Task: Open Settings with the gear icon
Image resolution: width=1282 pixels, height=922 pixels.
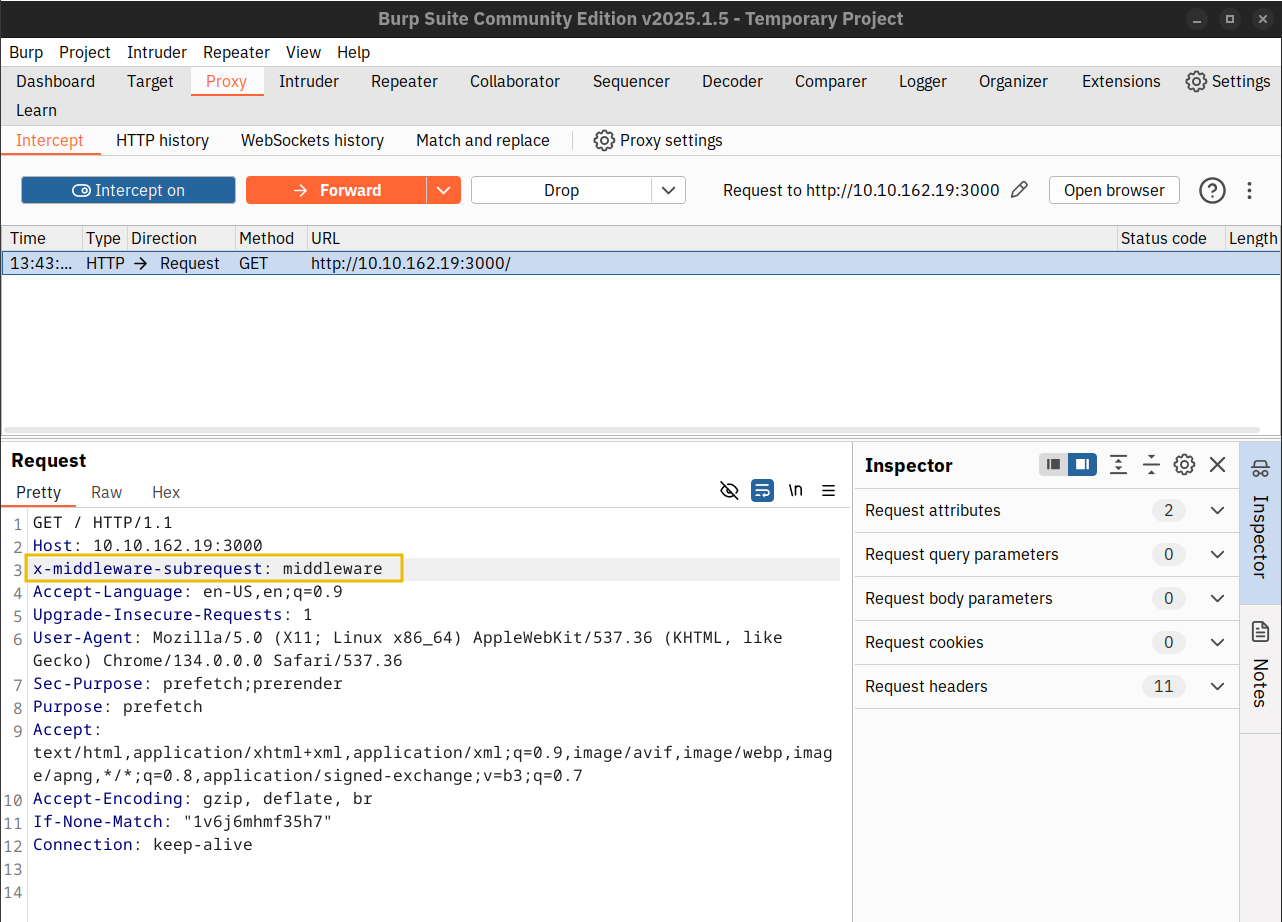Action: point(1228,81)
